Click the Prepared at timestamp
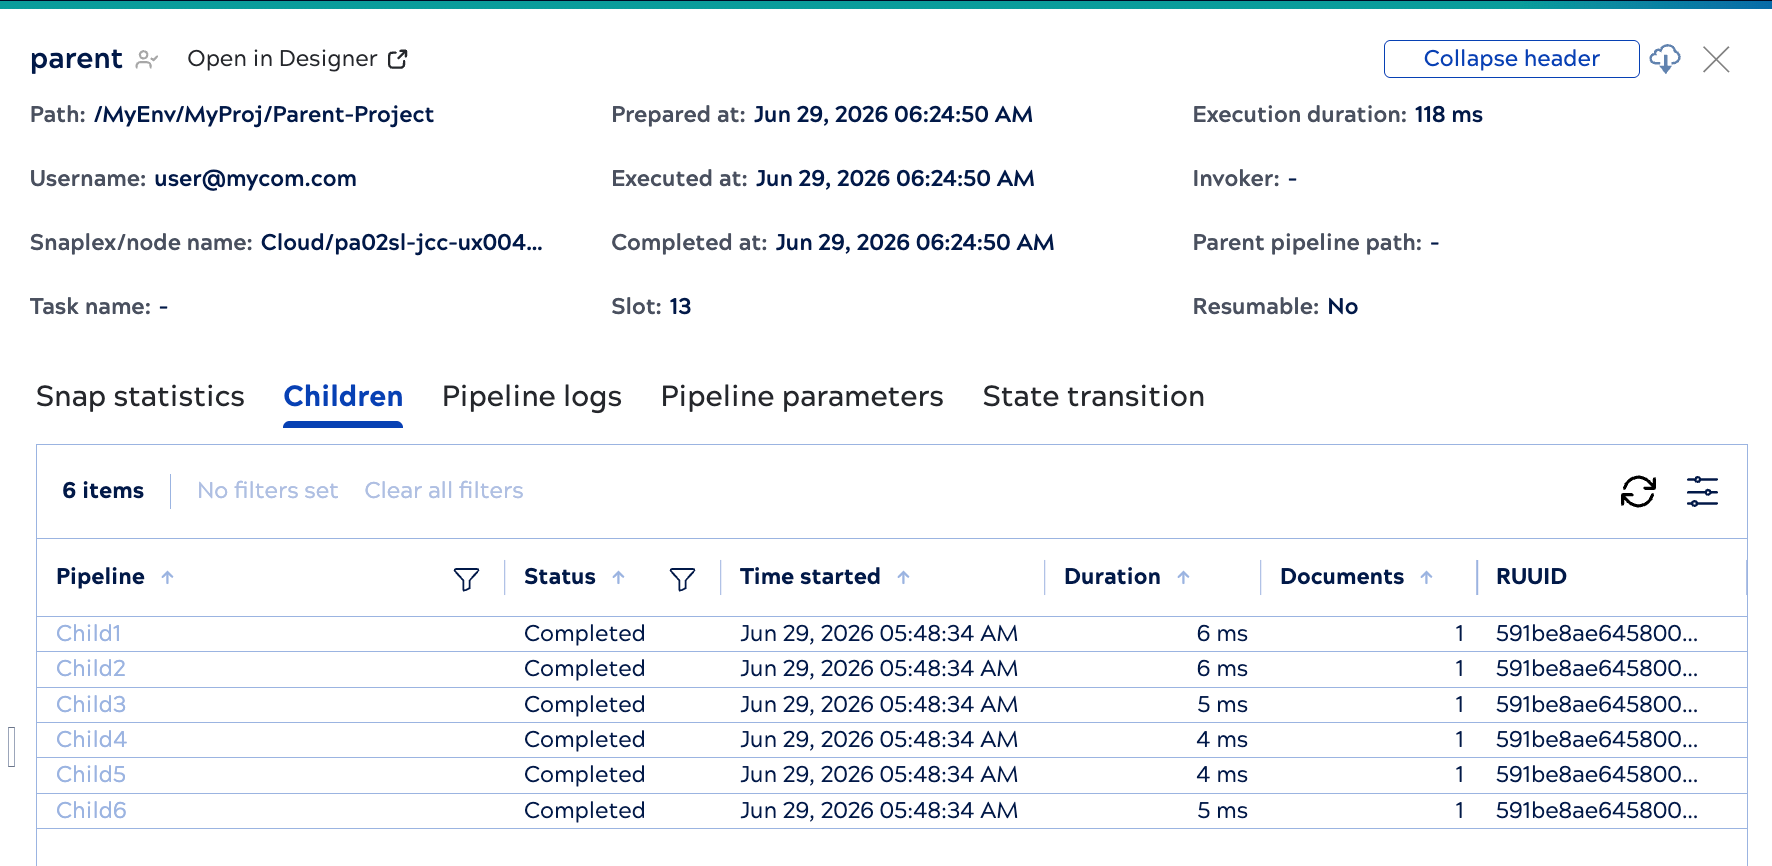The image size is (1772, 866). pyautogui.click(x=893, y=115)
